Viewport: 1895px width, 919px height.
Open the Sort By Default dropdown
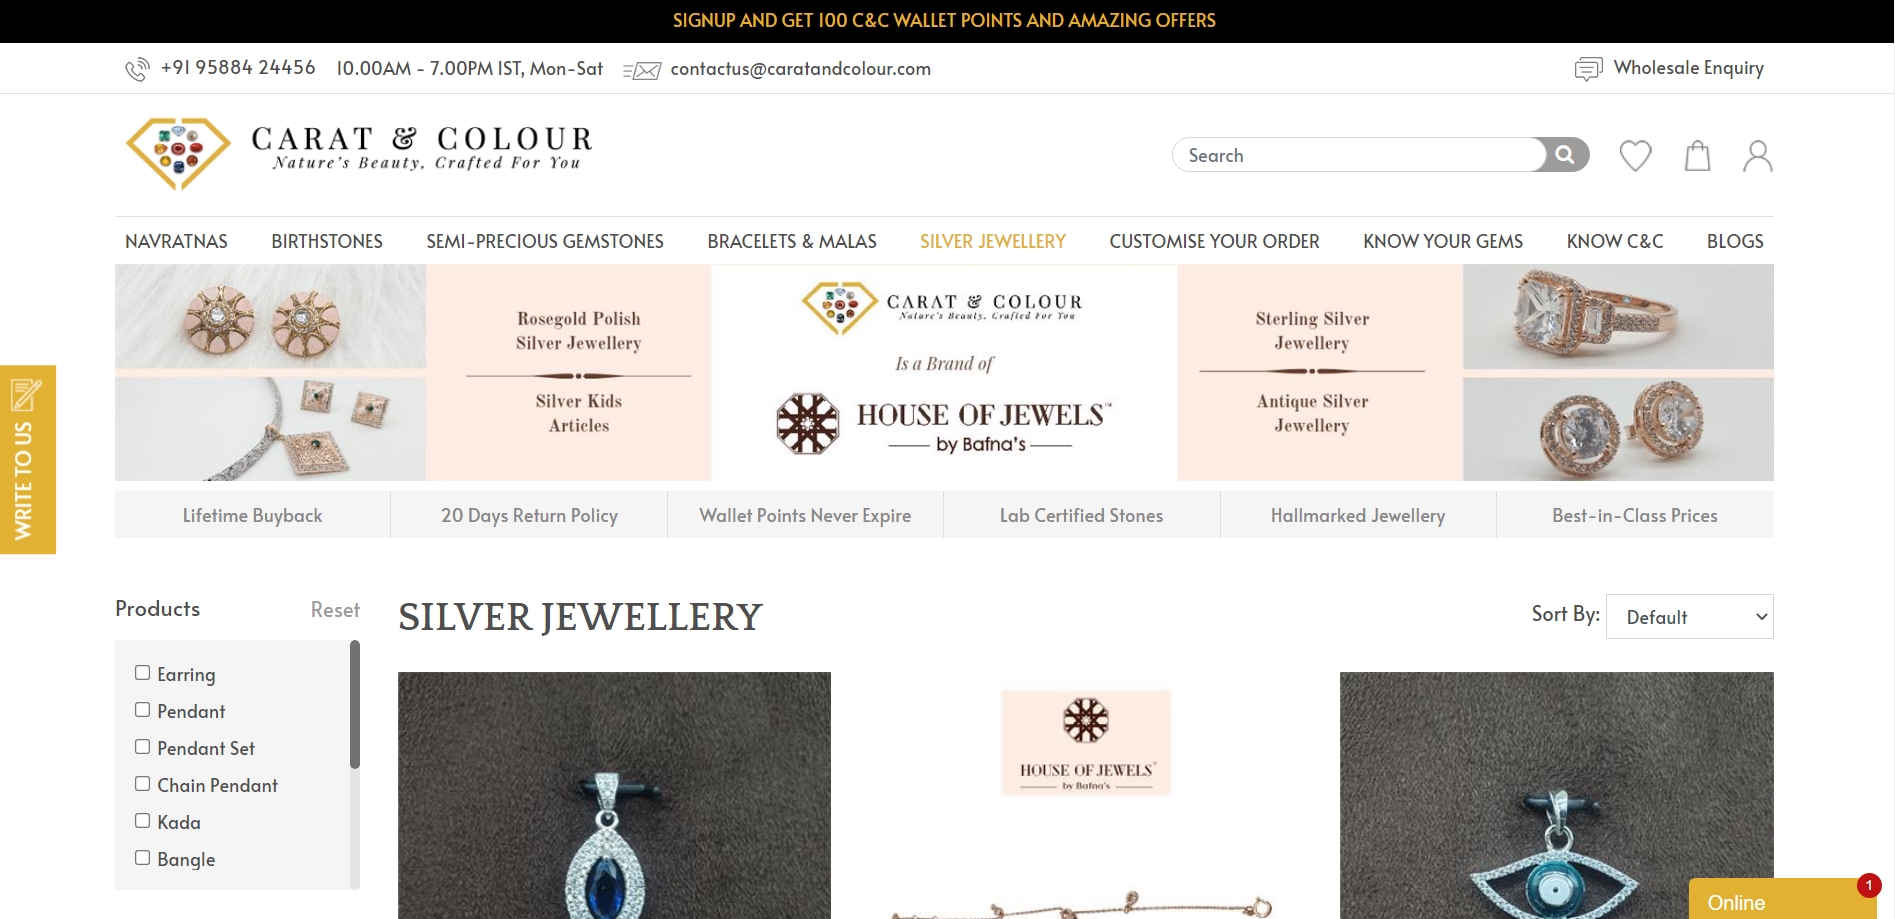[x=1689, y=617]
